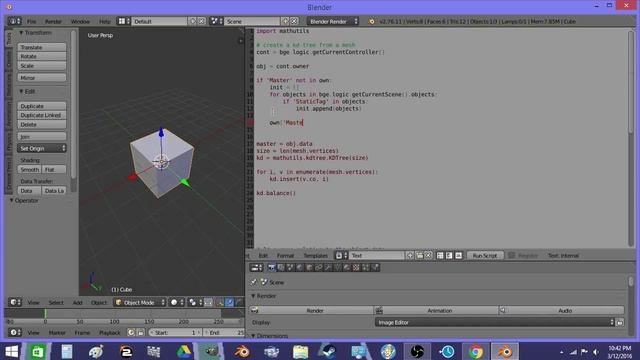Image resolution: width=640 pixels, height=360 pixels.
Task: Open Google Drive from the taskbar
Action: tap(184, 351)
